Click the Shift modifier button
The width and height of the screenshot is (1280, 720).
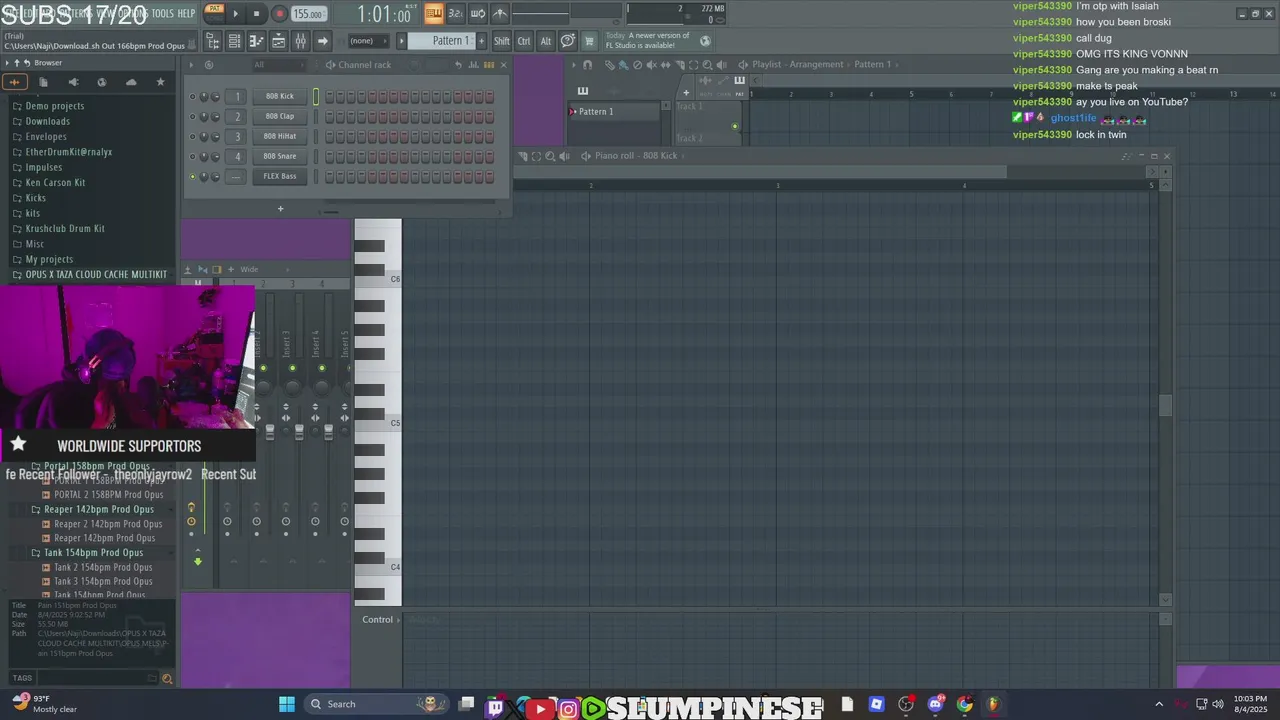tap(501, 41)
